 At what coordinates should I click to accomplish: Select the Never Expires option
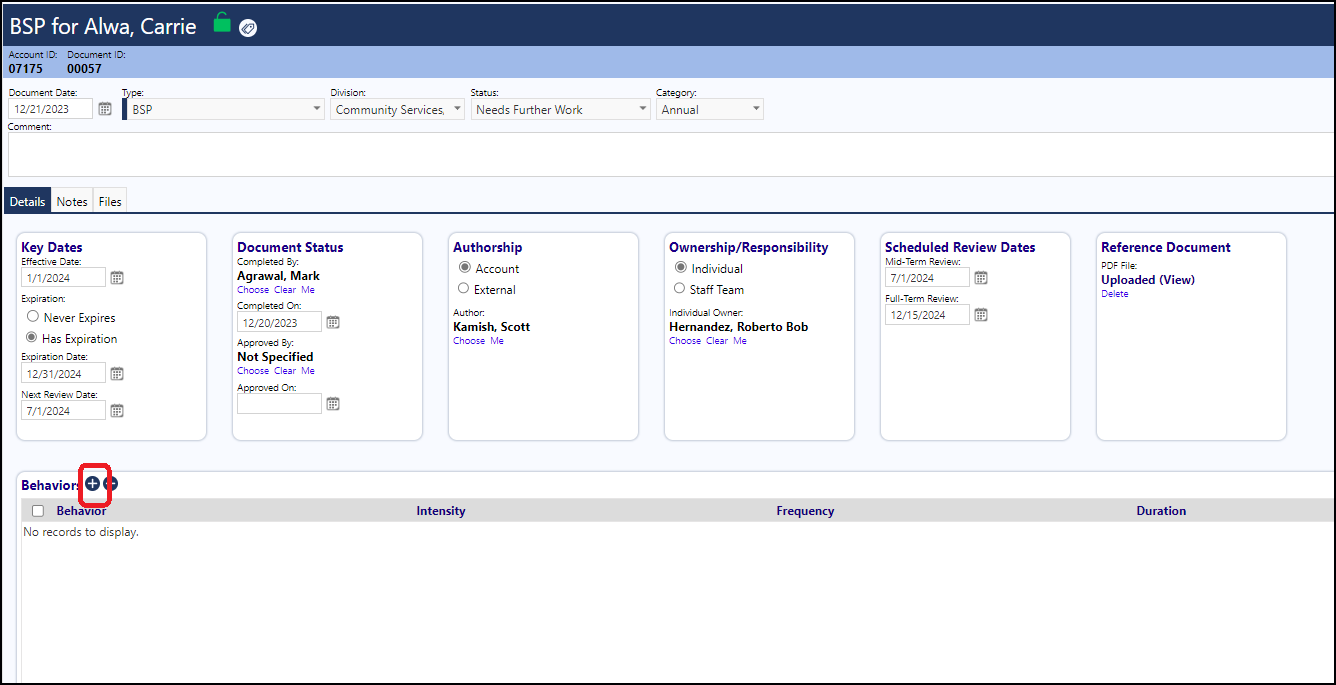33,317
